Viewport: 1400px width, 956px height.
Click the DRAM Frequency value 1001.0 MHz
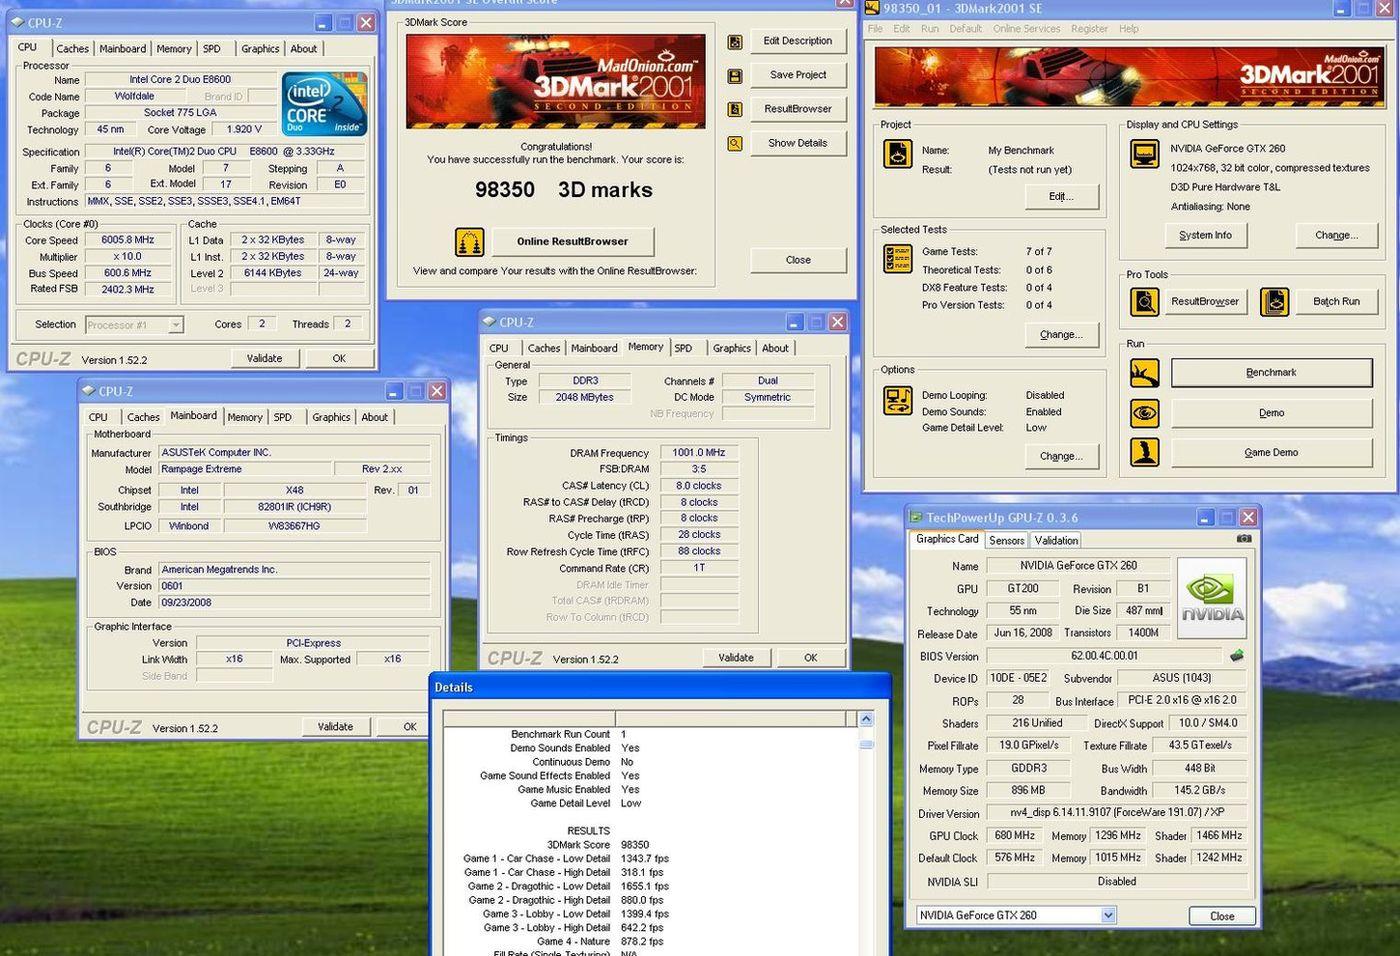[x=698, y=453]
